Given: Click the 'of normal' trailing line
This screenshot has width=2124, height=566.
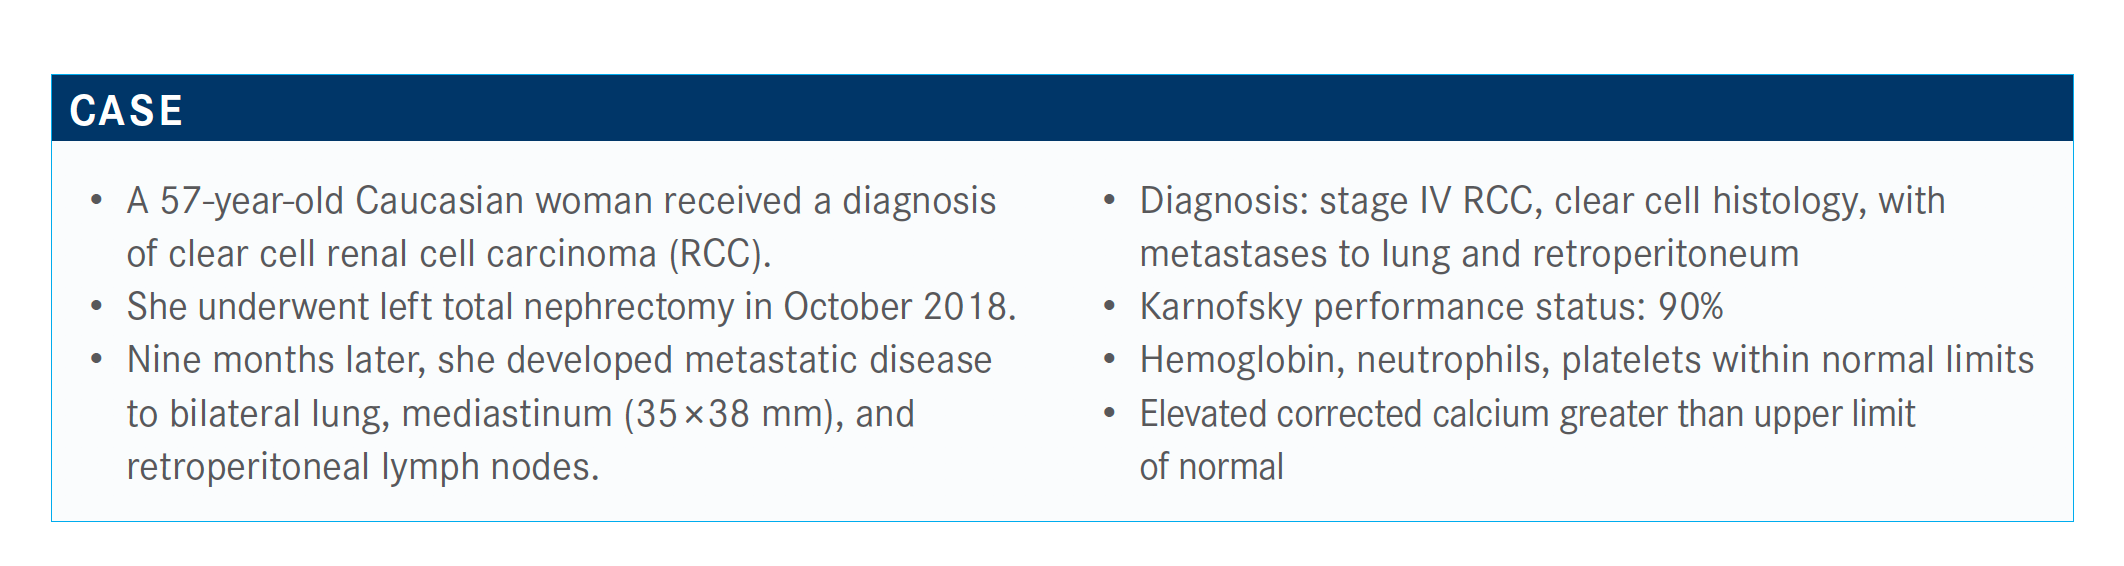Looking at the screenshot, I should 1211,467.
